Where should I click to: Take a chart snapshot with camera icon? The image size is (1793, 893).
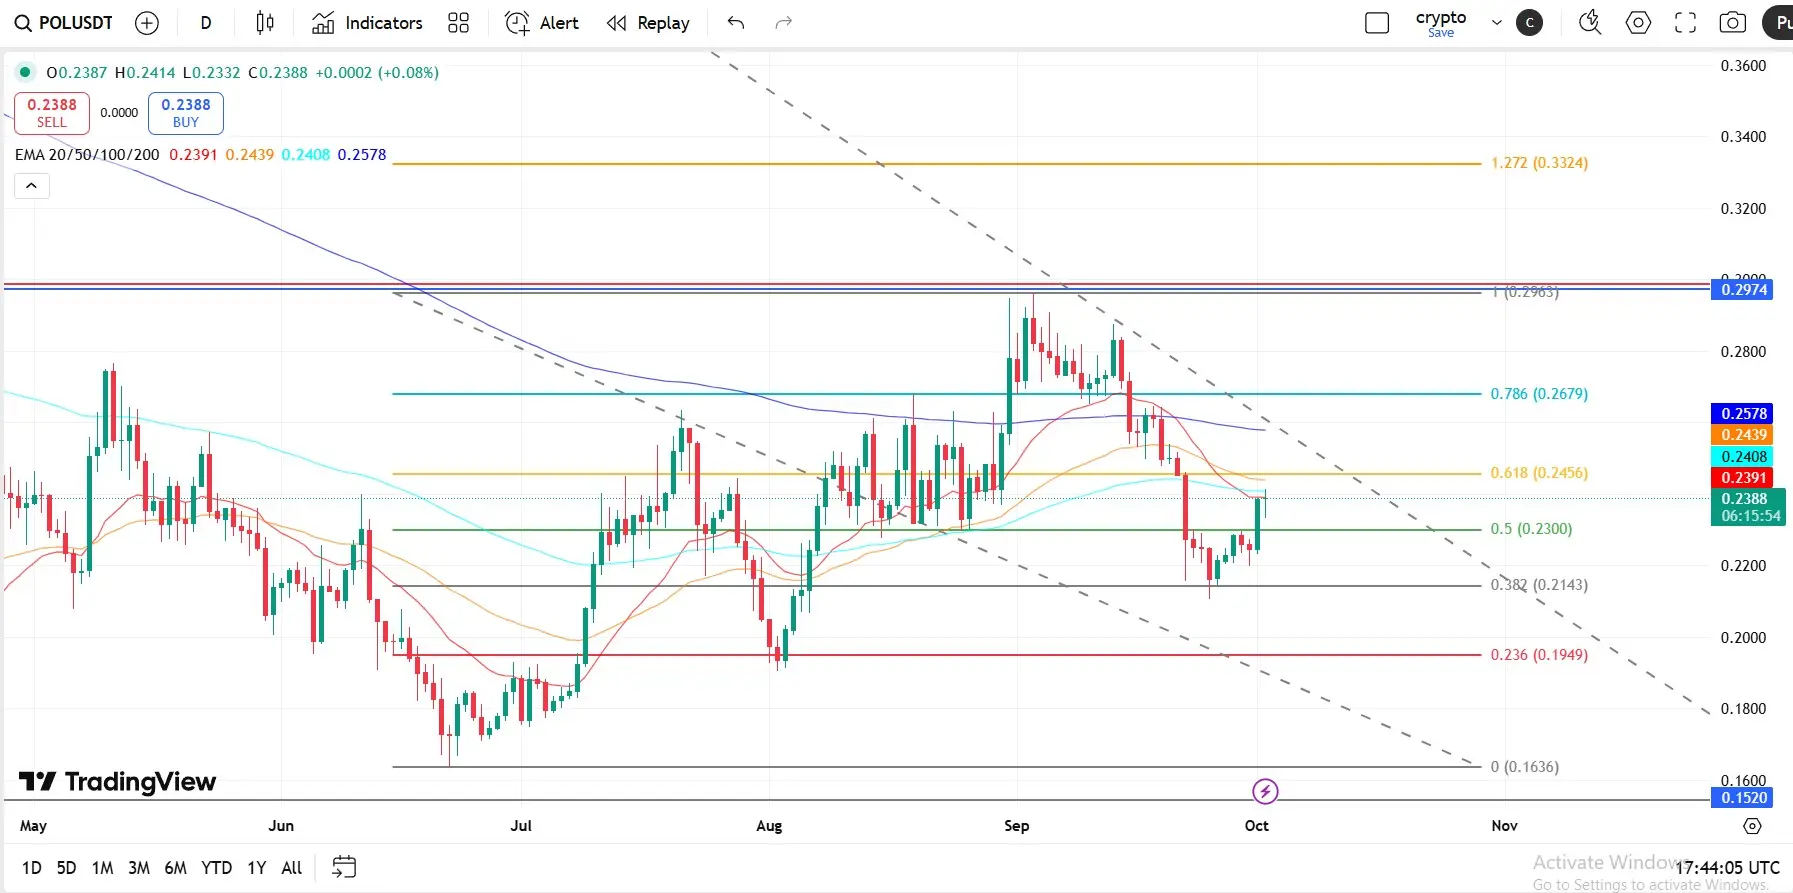1733,23
